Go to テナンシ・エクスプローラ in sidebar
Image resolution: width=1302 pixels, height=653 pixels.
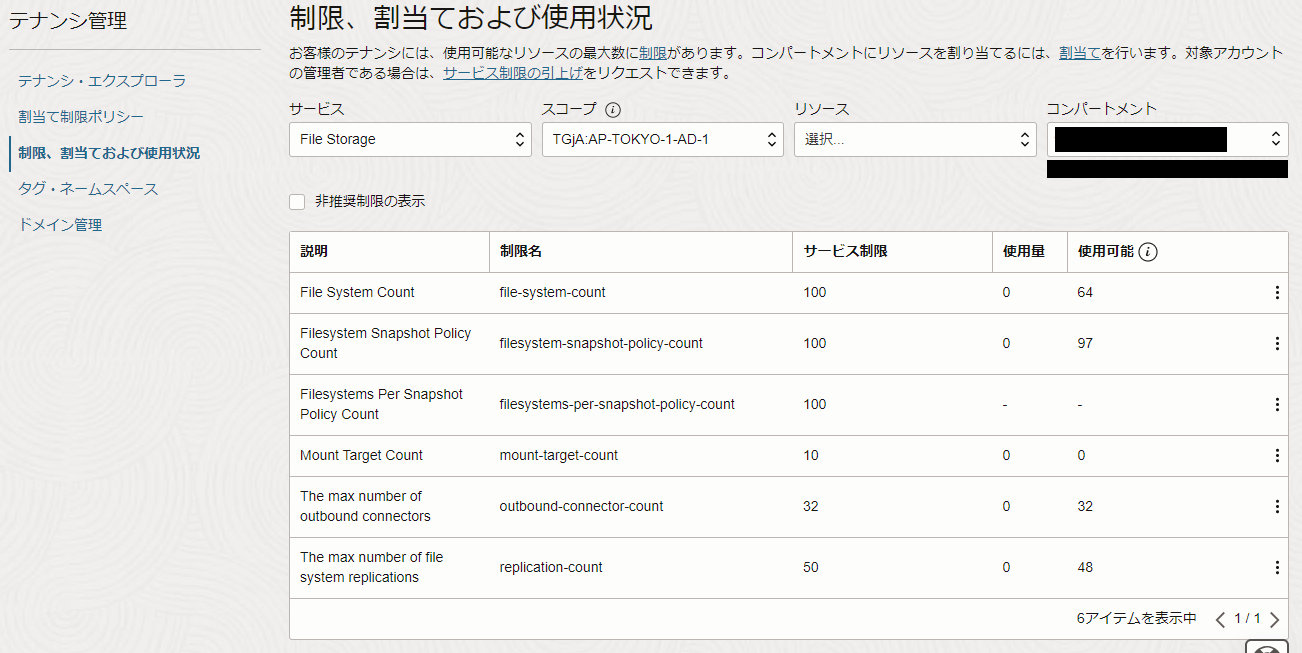click(x=102, y=80)
